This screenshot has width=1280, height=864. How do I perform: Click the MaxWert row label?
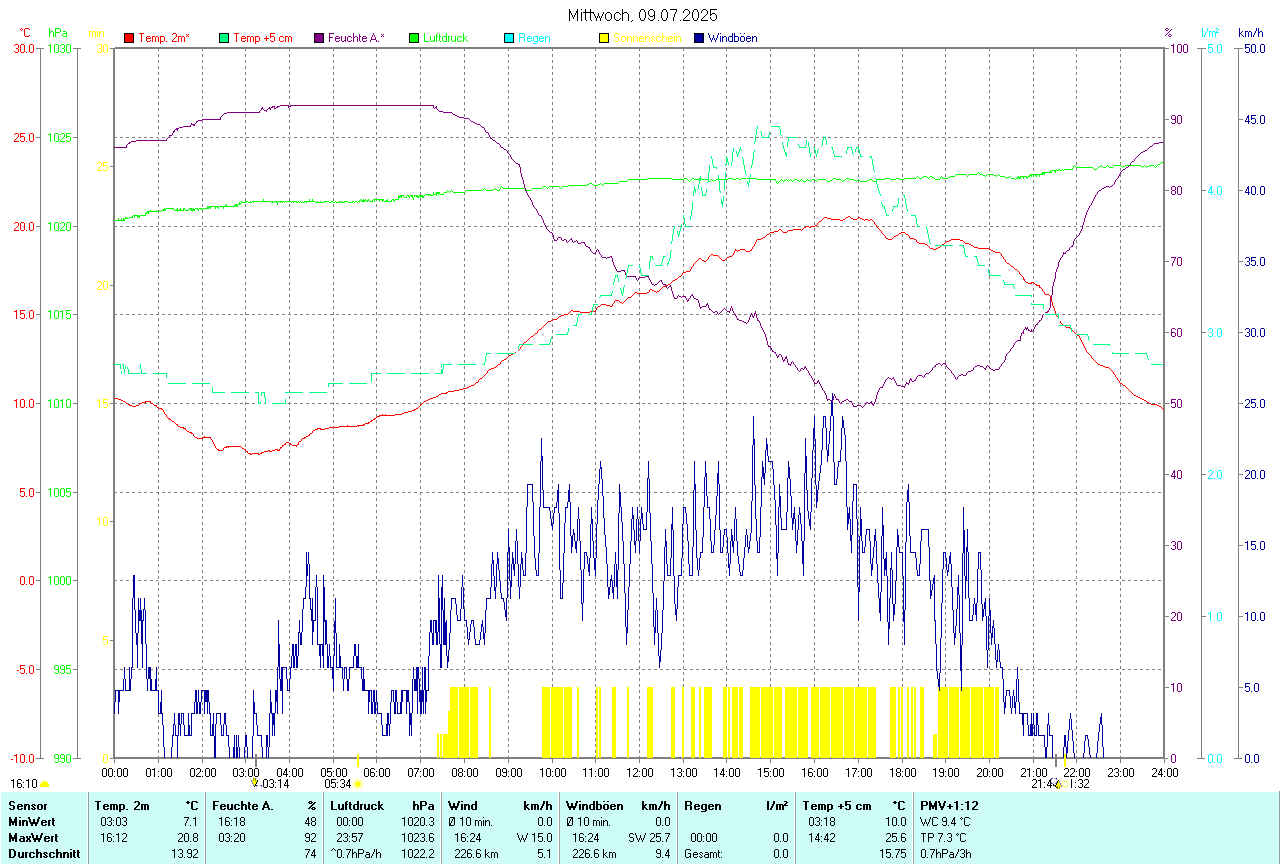[x=34, y=837]
